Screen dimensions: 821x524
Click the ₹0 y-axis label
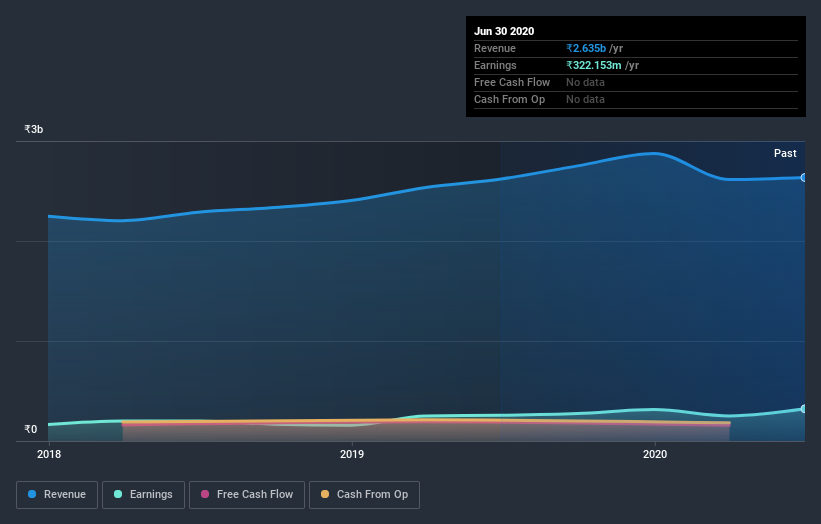(30, 429)
